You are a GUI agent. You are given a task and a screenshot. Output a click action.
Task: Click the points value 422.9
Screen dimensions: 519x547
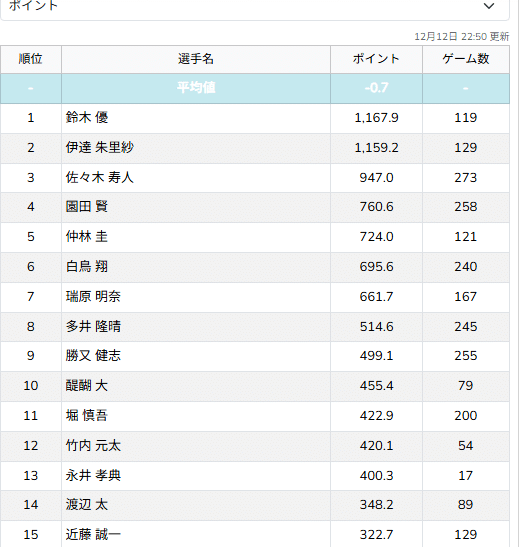(x=376, y=416)
